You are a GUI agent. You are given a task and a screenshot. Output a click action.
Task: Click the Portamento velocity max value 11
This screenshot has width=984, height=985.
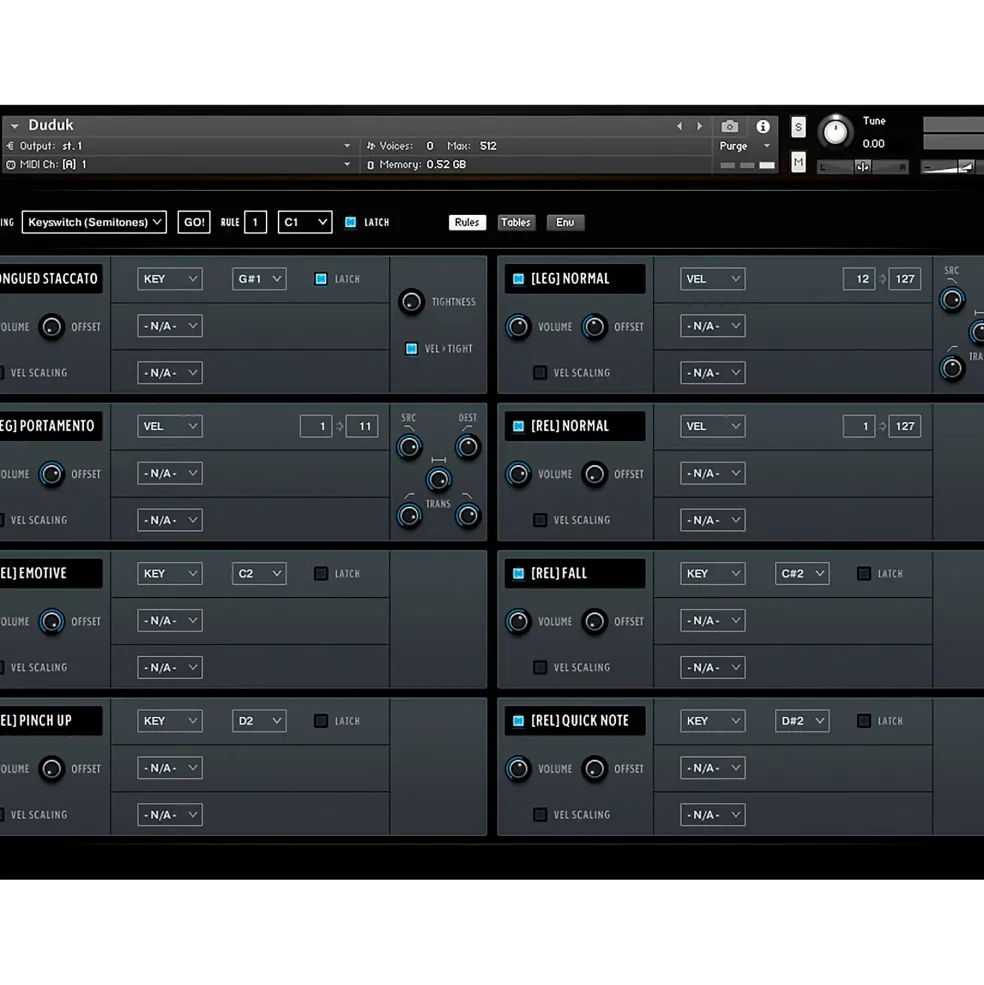tap(362, 427)
